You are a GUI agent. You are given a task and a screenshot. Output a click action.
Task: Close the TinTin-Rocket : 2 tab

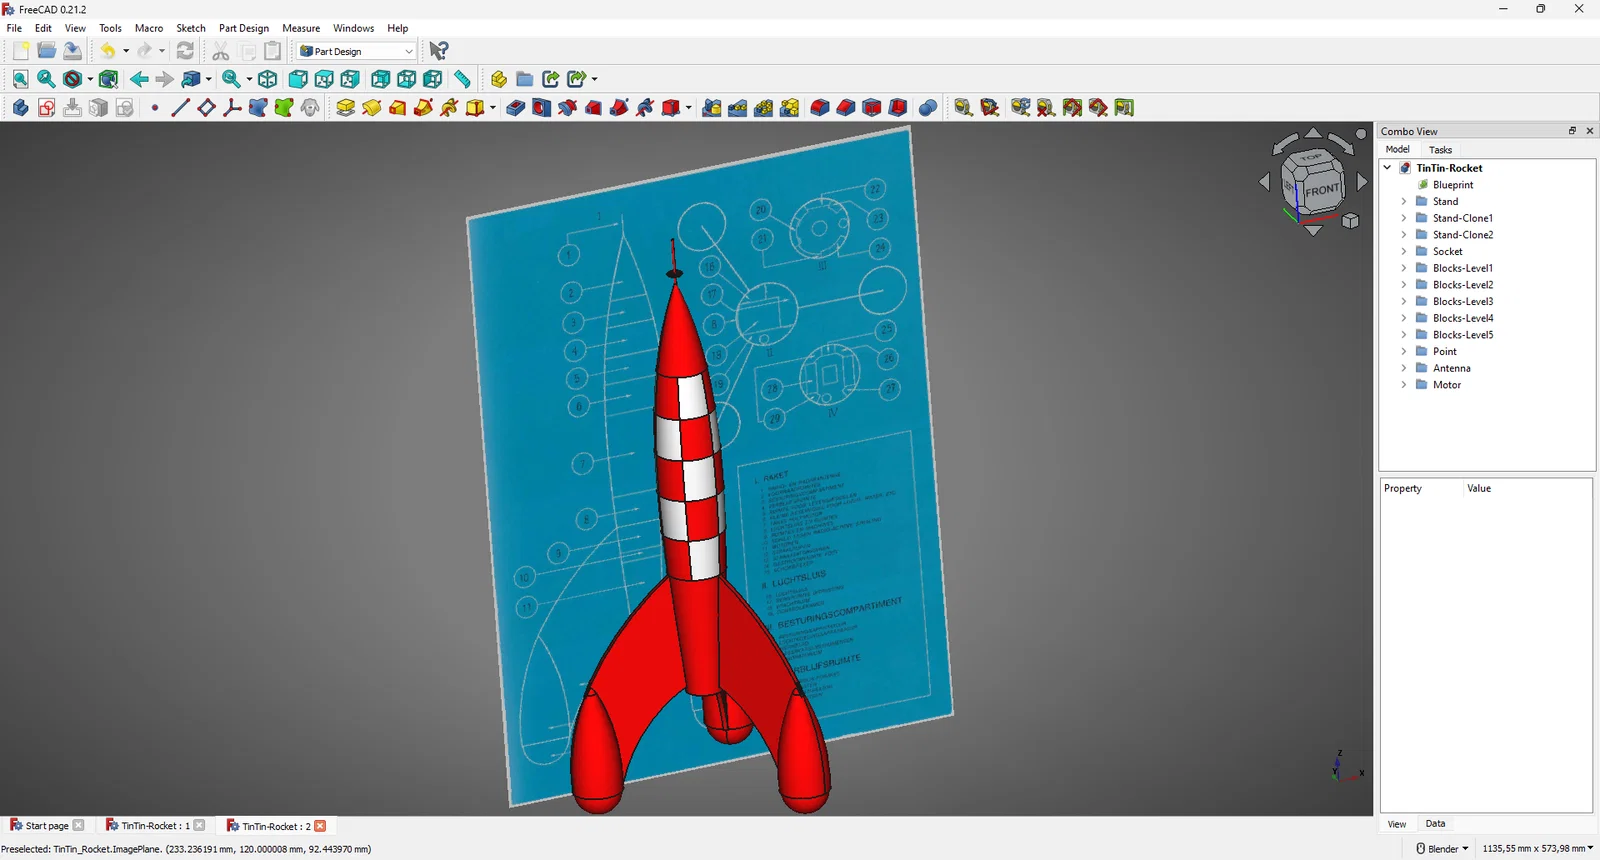point(320,826)
